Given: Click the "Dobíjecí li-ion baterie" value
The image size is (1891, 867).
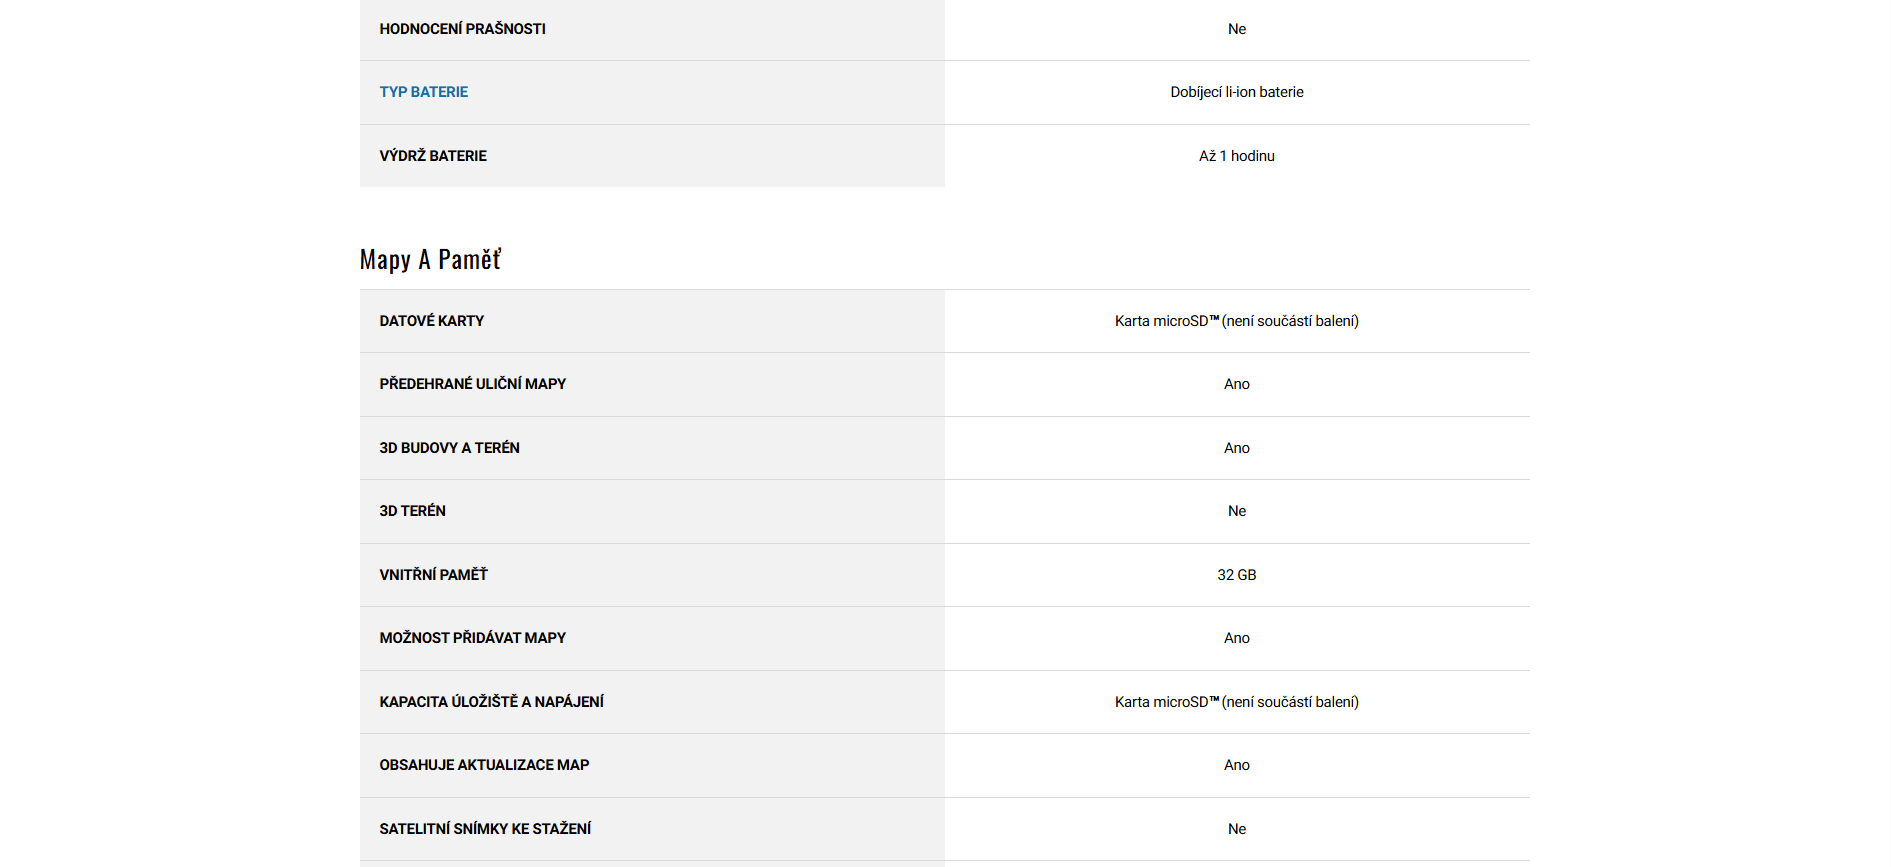Looking at the screenshot, I should [x=1236, y=92].
